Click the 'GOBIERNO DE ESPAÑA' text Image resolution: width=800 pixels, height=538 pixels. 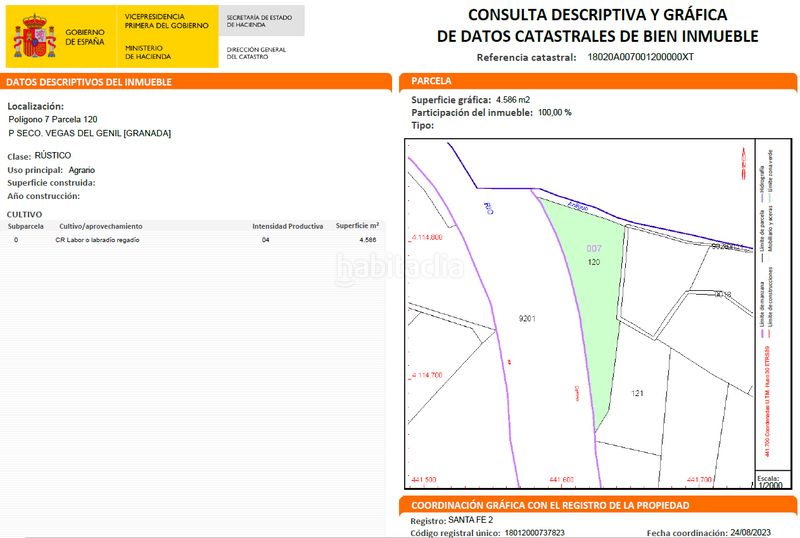[85, 37]
